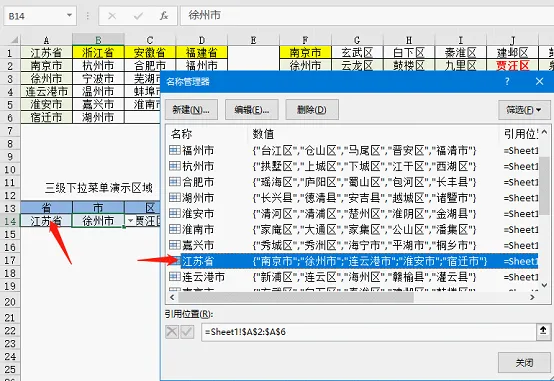
Task: Select the highlighted 江苏省 name entry
Action: (353, 261)
